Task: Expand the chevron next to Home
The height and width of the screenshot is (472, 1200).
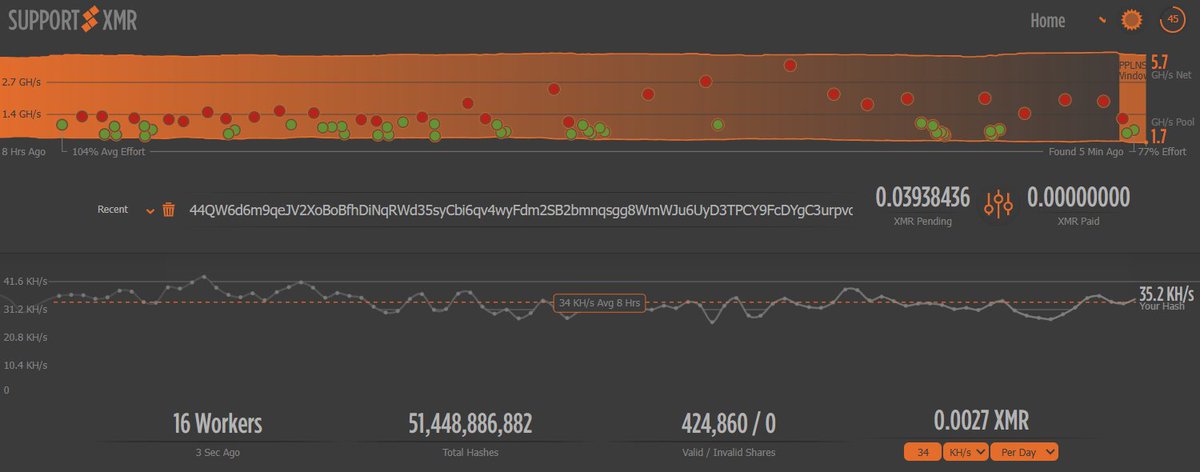Action: coord(1103,19)
